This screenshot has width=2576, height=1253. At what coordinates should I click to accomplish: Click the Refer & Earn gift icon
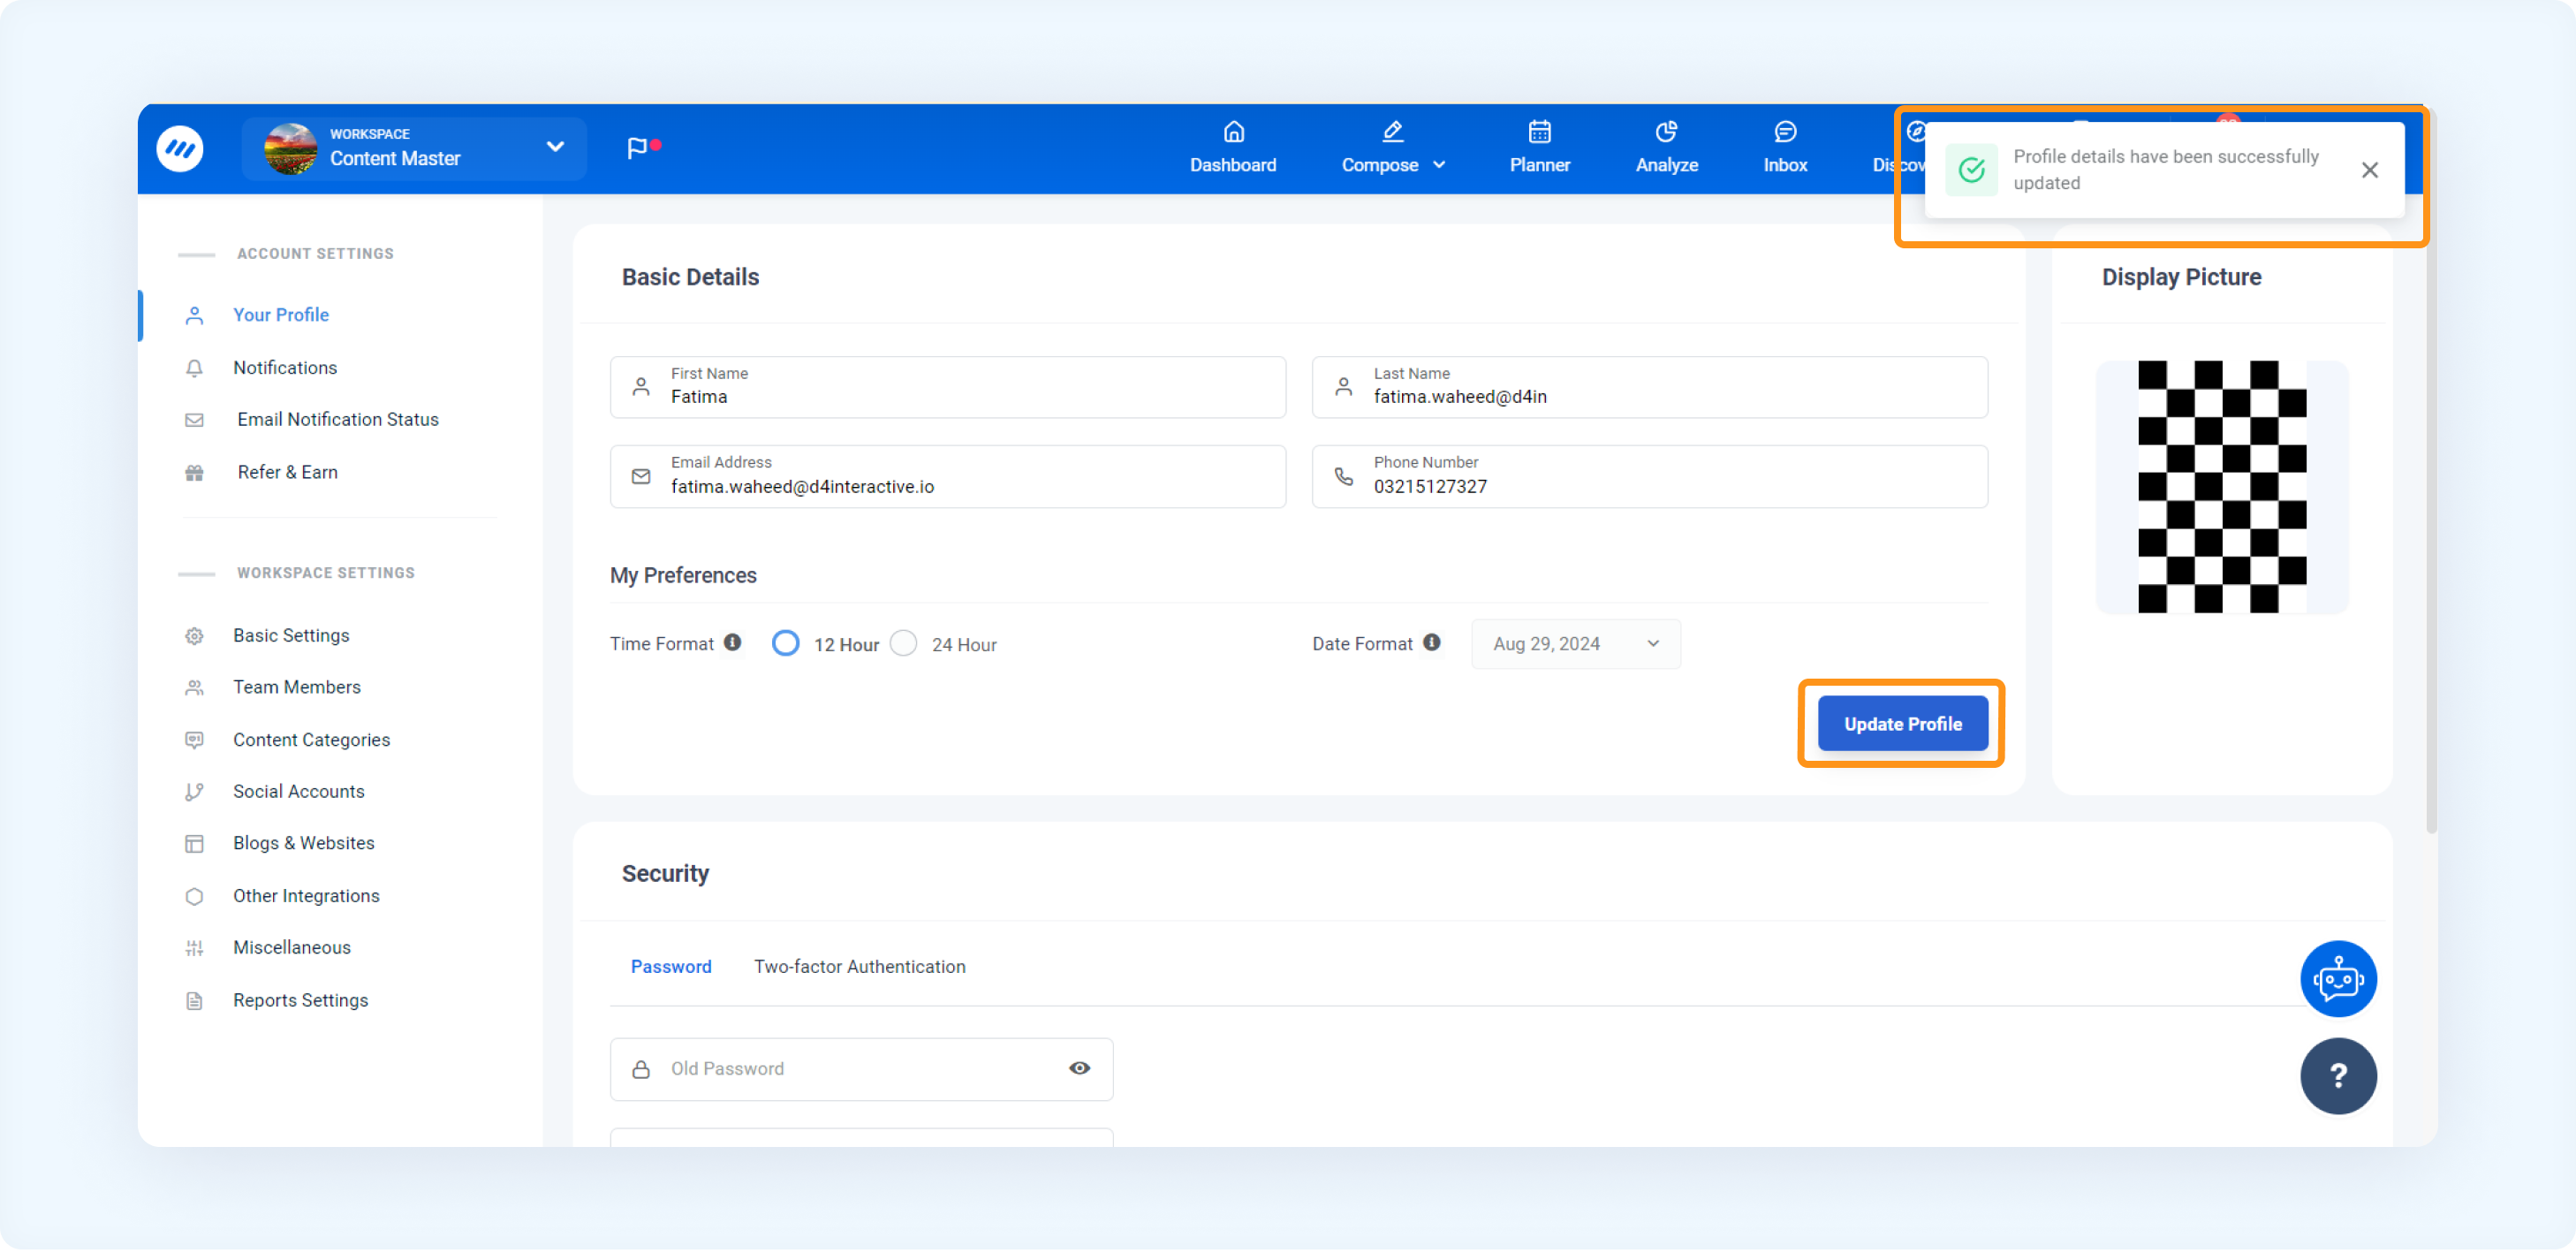click(194, 474)
